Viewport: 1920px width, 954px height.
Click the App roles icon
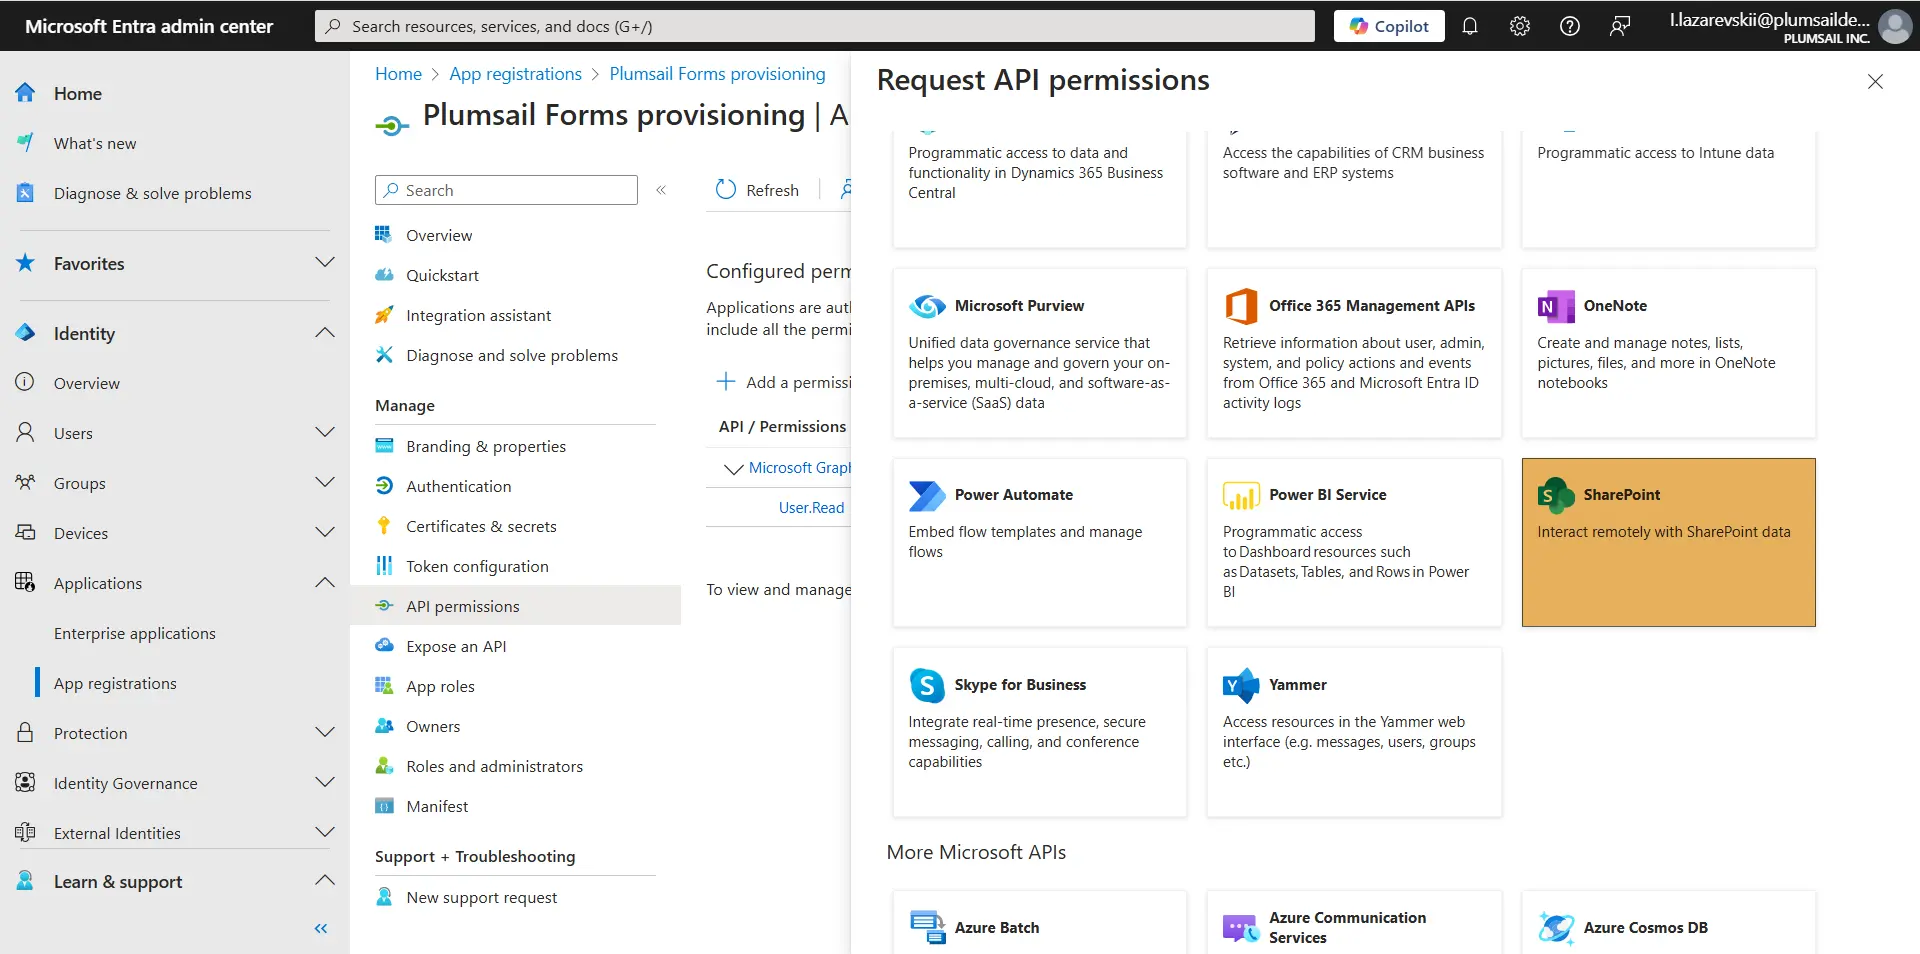tap(384, 686)
